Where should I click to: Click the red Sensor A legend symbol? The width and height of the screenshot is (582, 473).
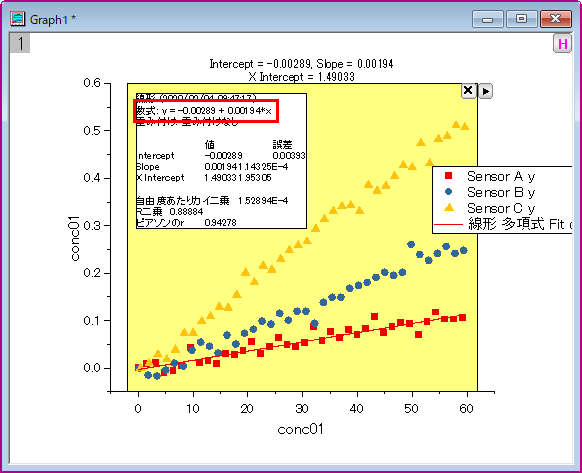pyautogui.click(x=448, y=176)
